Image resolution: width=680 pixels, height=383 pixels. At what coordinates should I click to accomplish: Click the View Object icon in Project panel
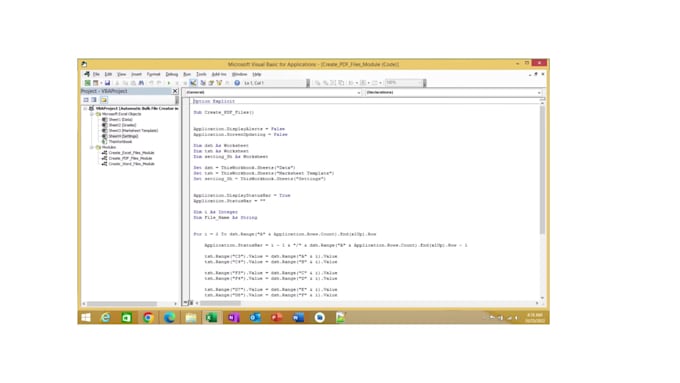tap(94, 100)
